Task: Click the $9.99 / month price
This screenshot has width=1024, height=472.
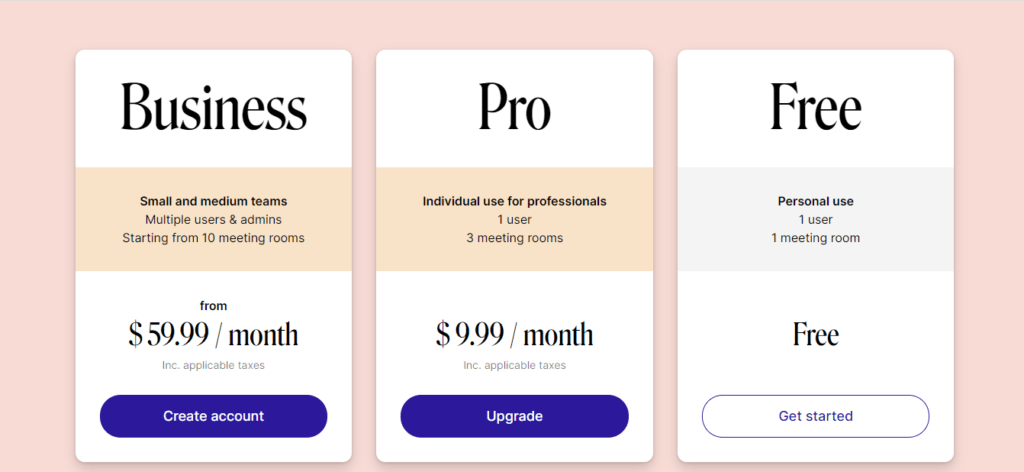Action: (514, 334)
